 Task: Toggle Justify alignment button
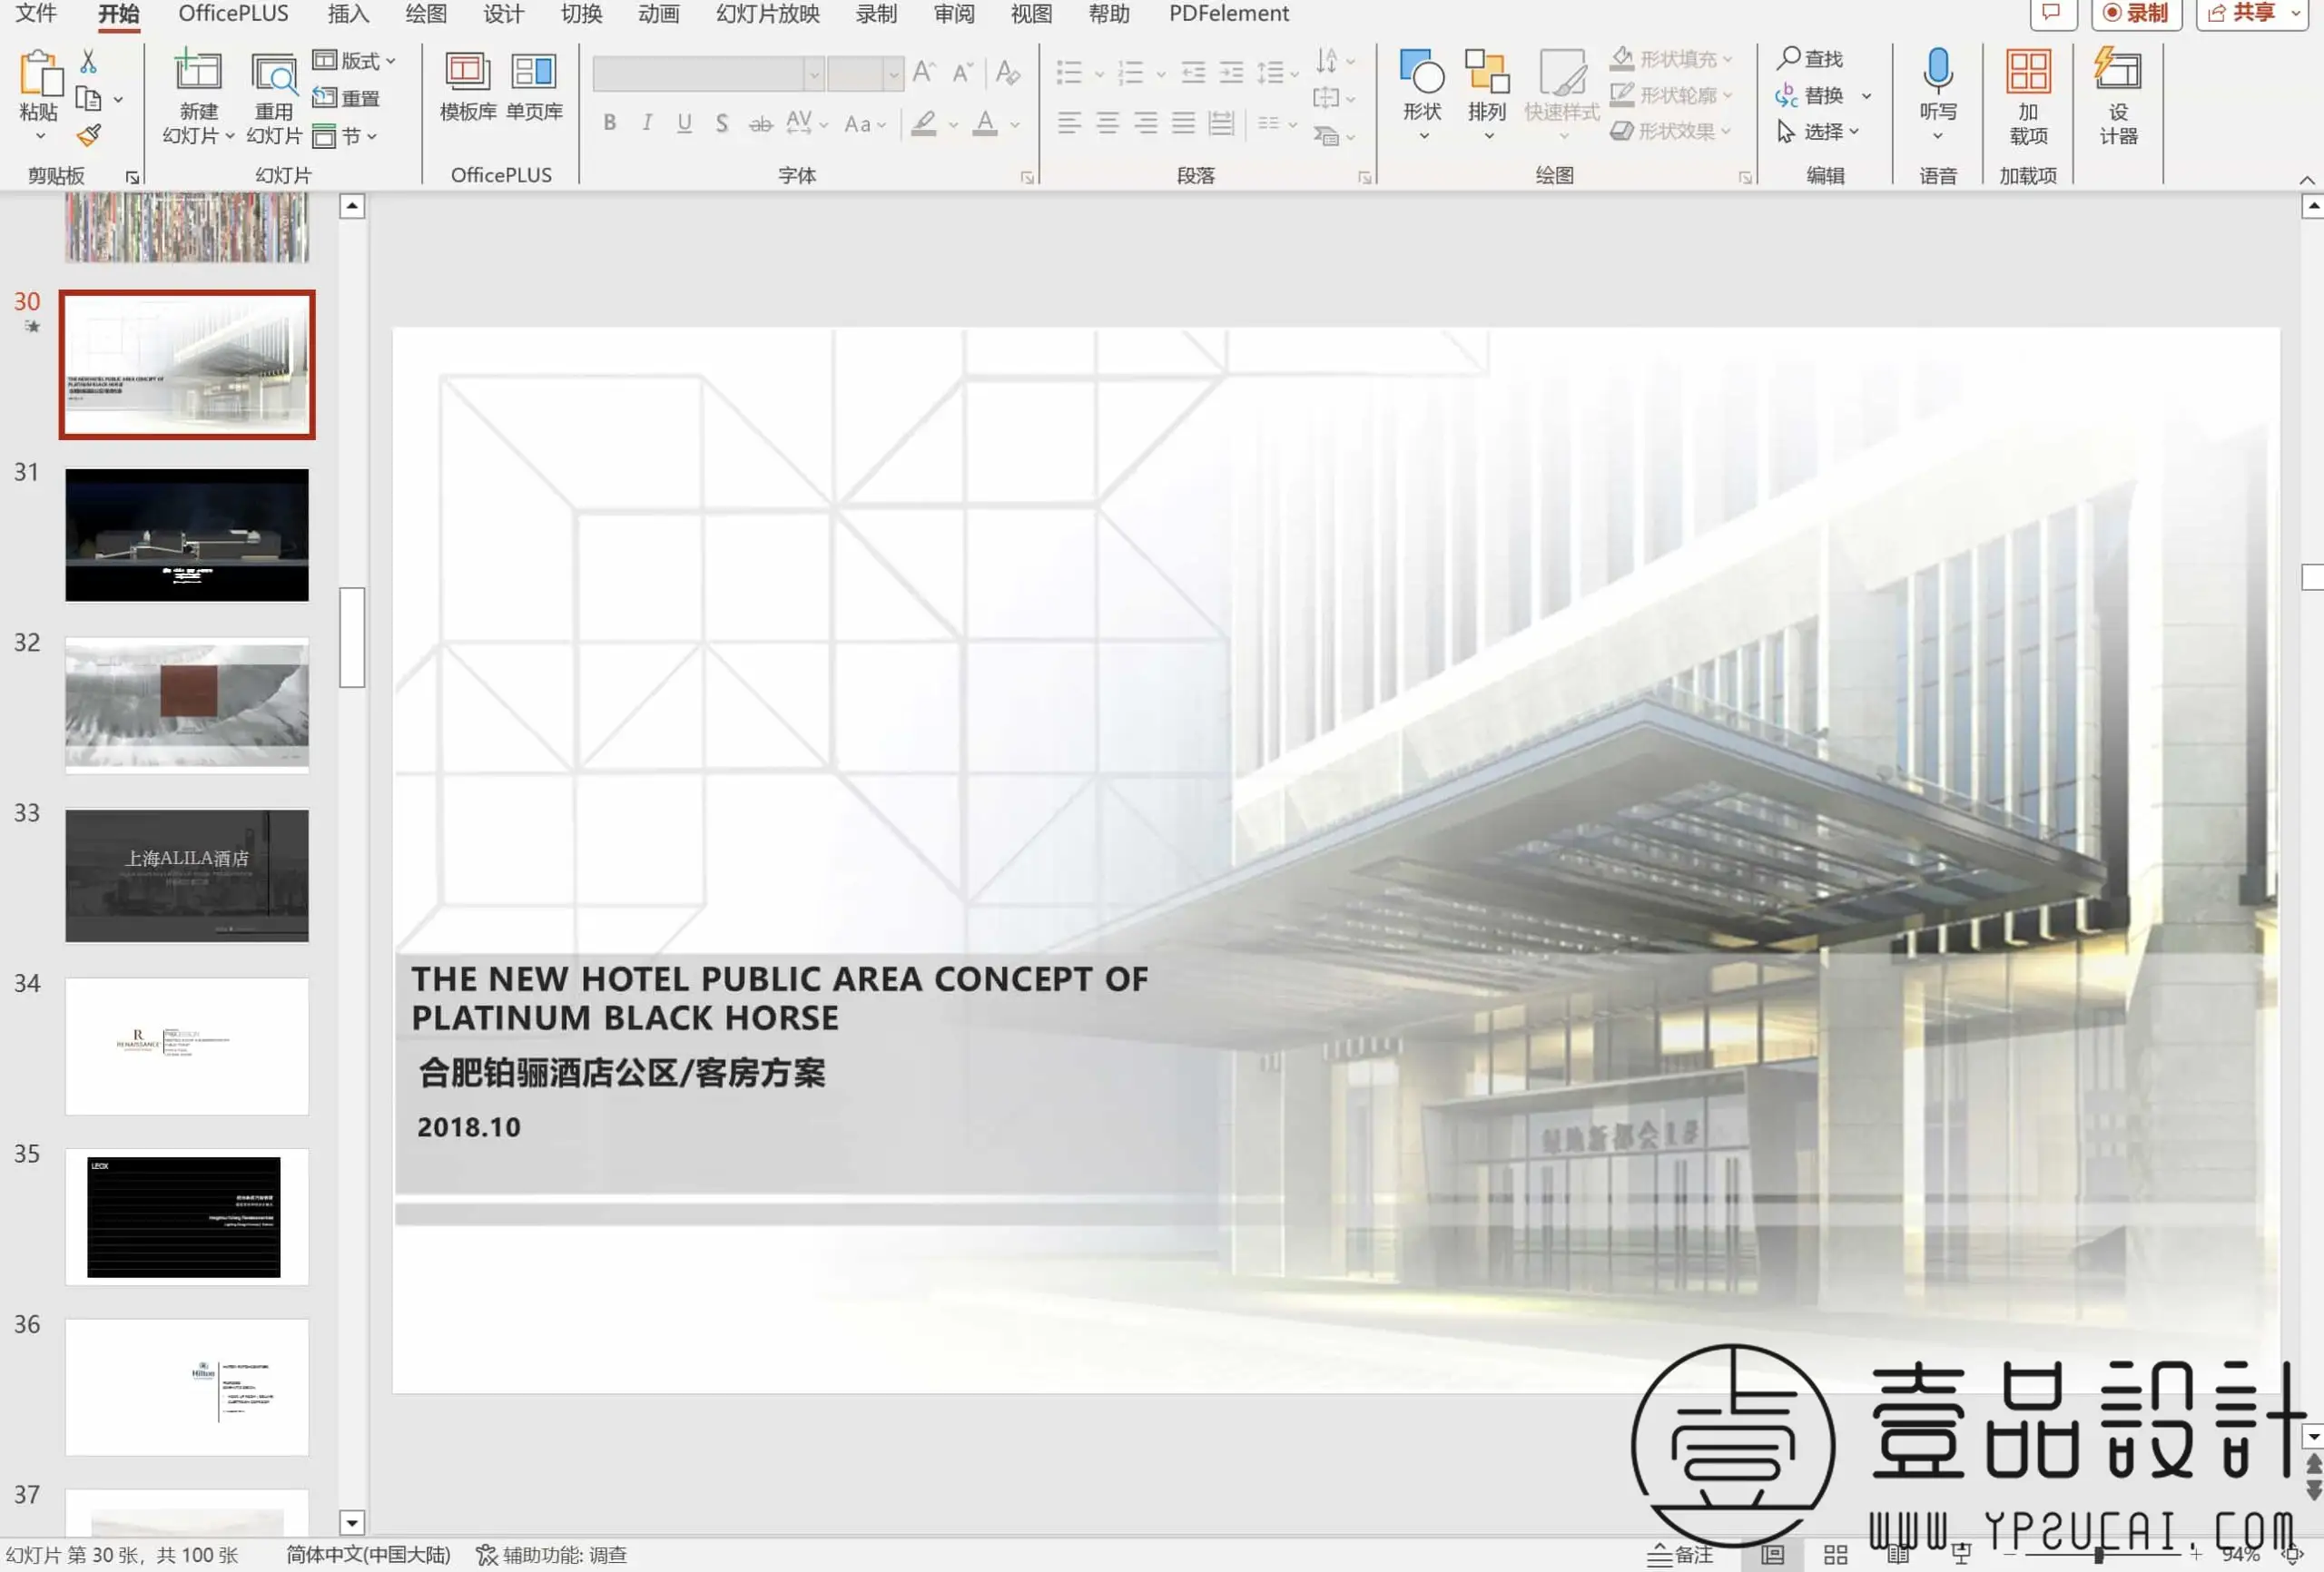point(1183,123)
